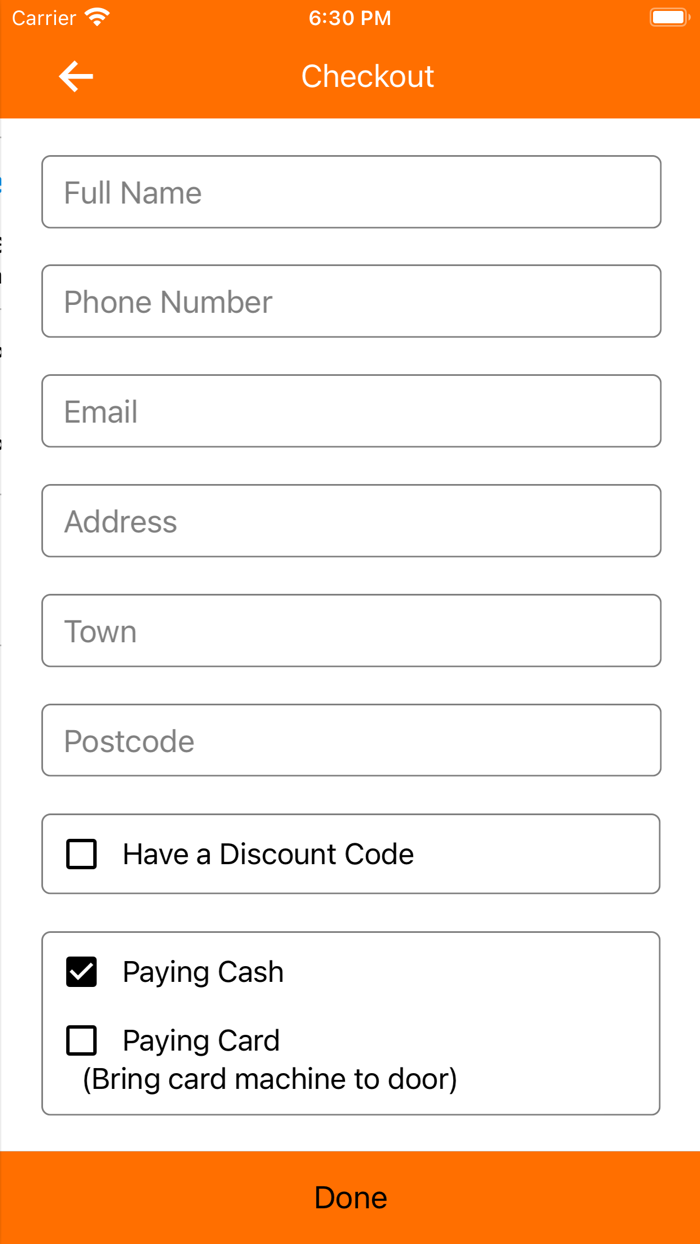Tap the 'Paying Cash' label text
700x1244 pixels.
point(203,972)
